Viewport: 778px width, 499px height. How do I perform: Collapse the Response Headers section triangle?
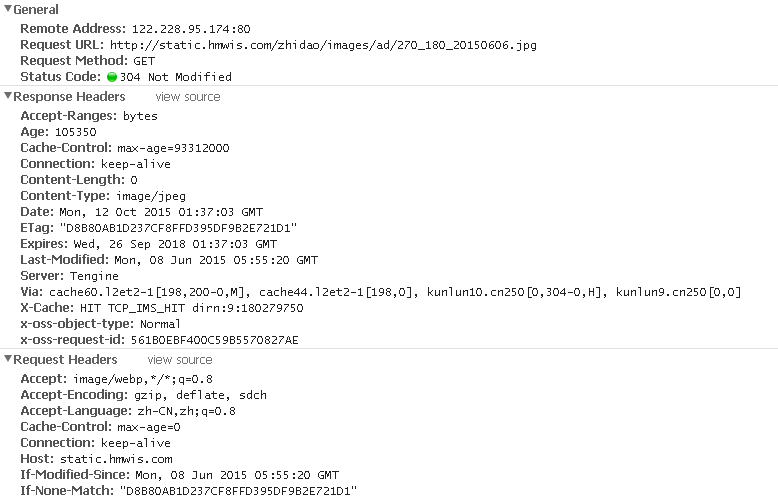pyautogui.click(x=8, y=97)
